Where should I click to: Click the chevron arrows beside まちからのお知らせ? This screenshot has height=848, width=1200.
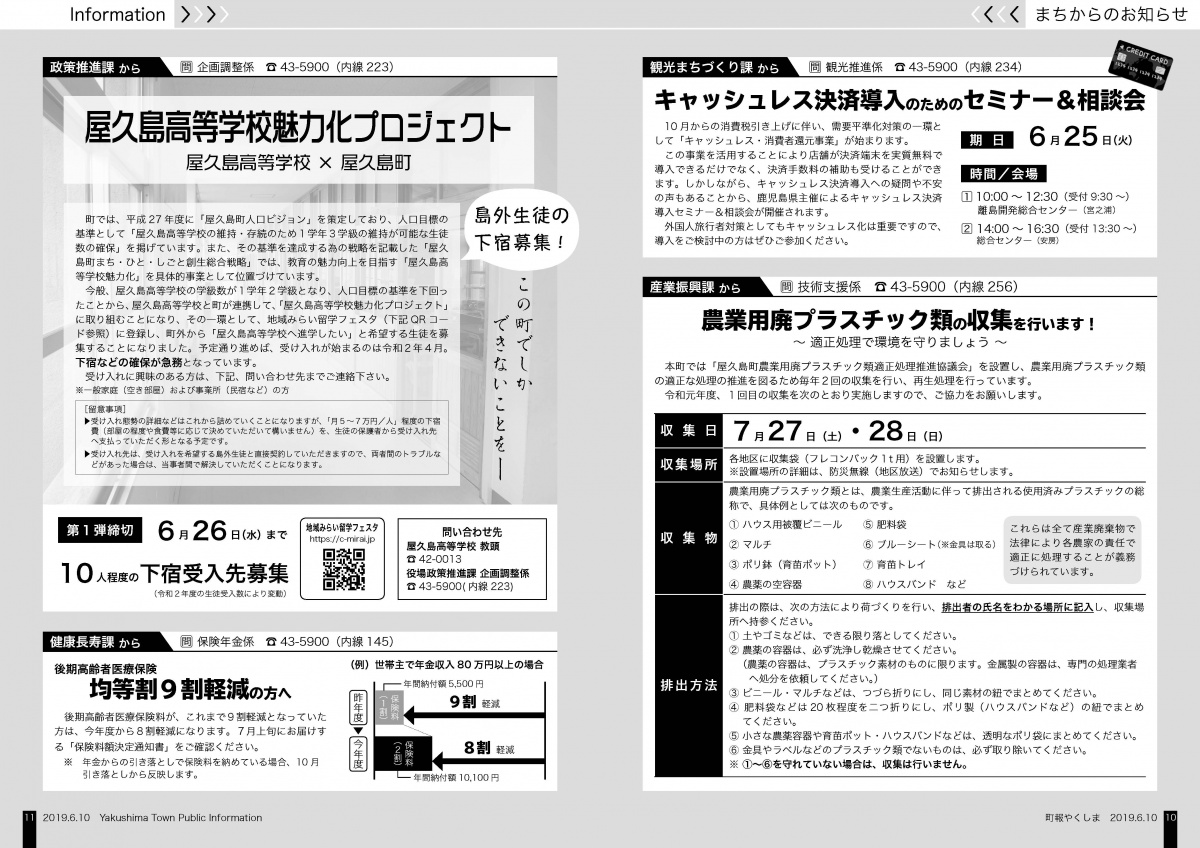[x=997, y=15]
